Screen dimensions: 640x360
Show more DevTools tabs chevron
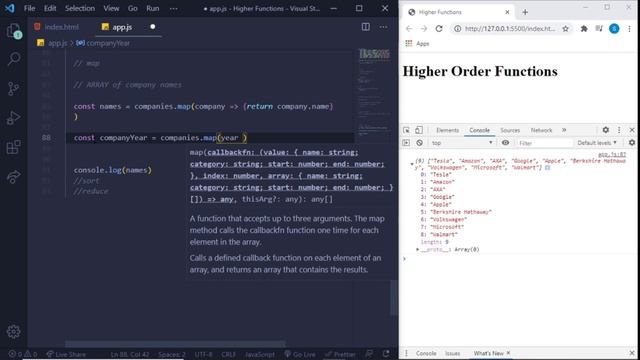click(x=564, y=130)
